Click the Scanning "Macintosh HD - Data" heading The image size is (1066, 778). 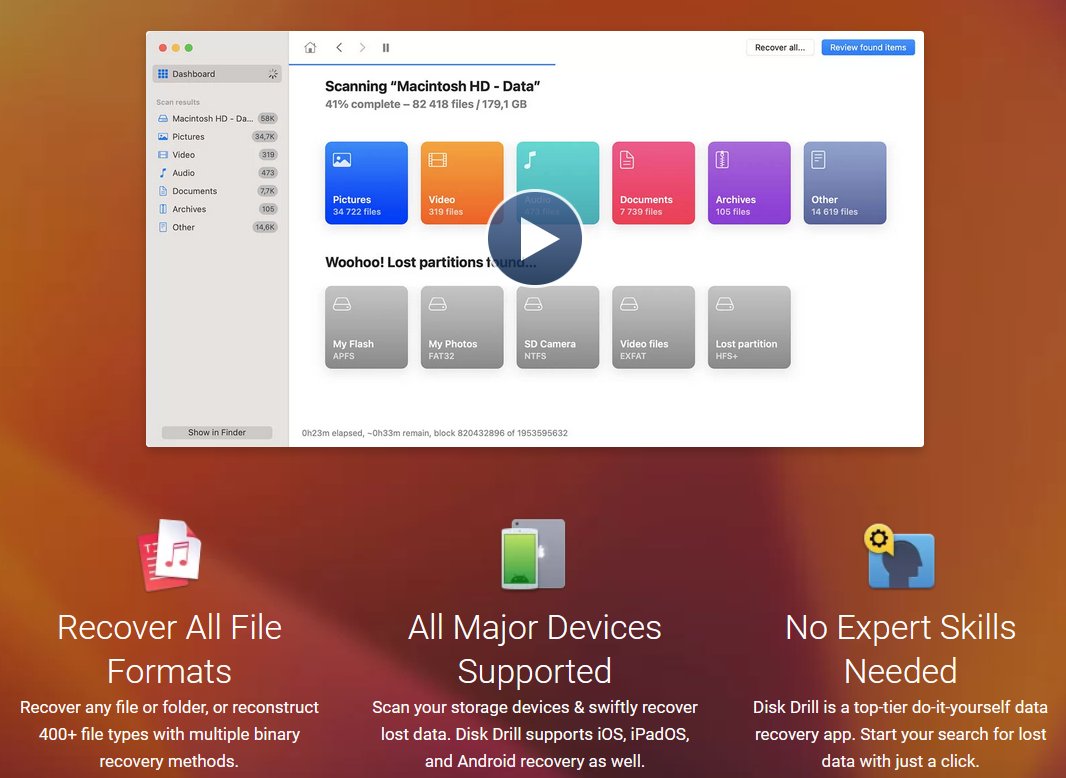click(432, 86)
